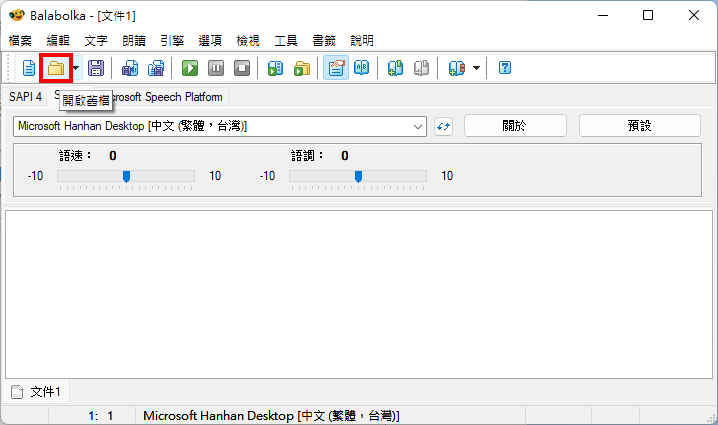The image size is (718, 425).
Task: Click the AB book dictionary icon
Action: coord(362,68)
